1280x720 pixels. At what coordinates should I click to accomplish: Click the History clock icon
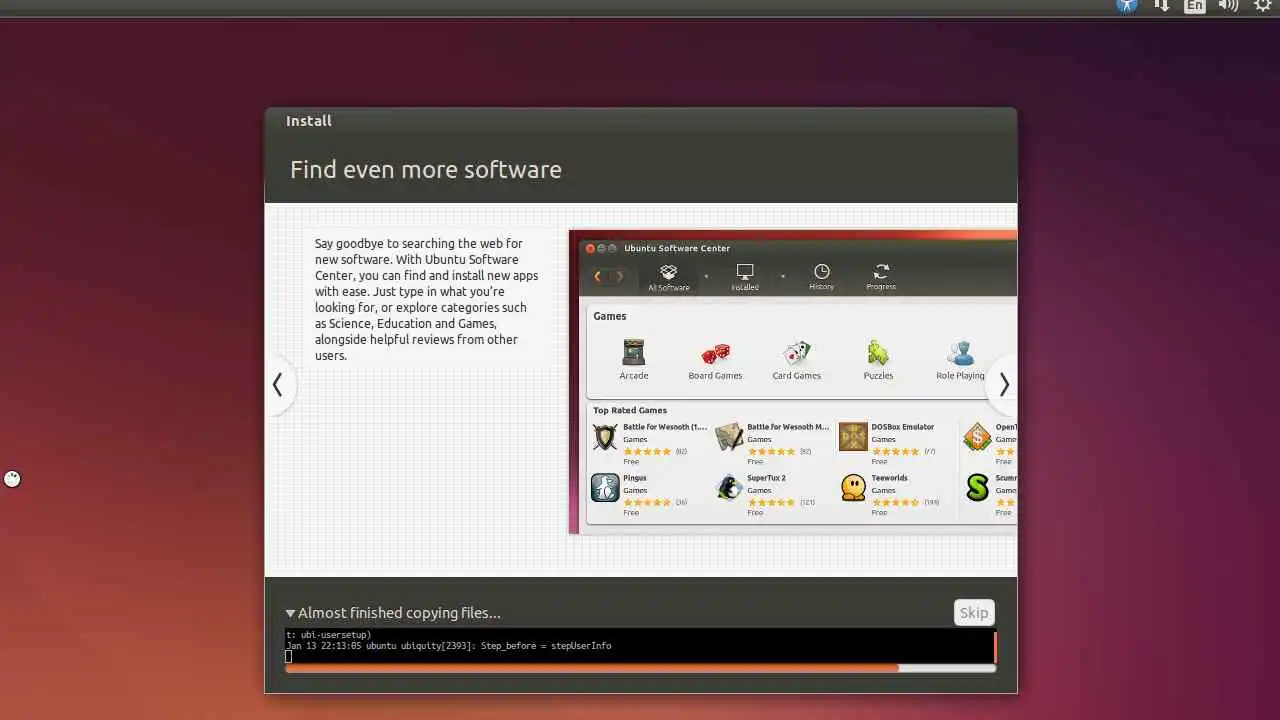click(821, 271)
